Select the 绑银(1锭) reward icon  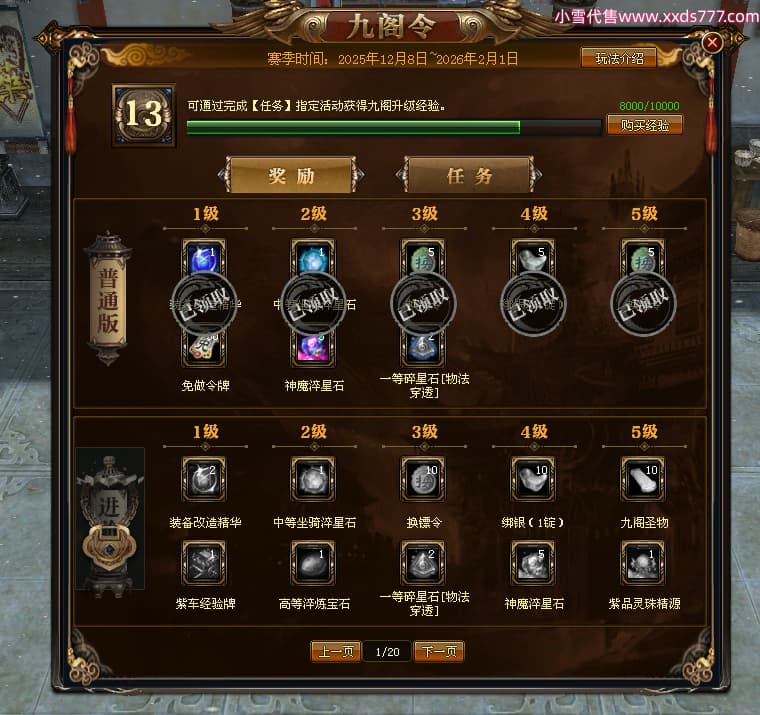[x=533, y=479]
